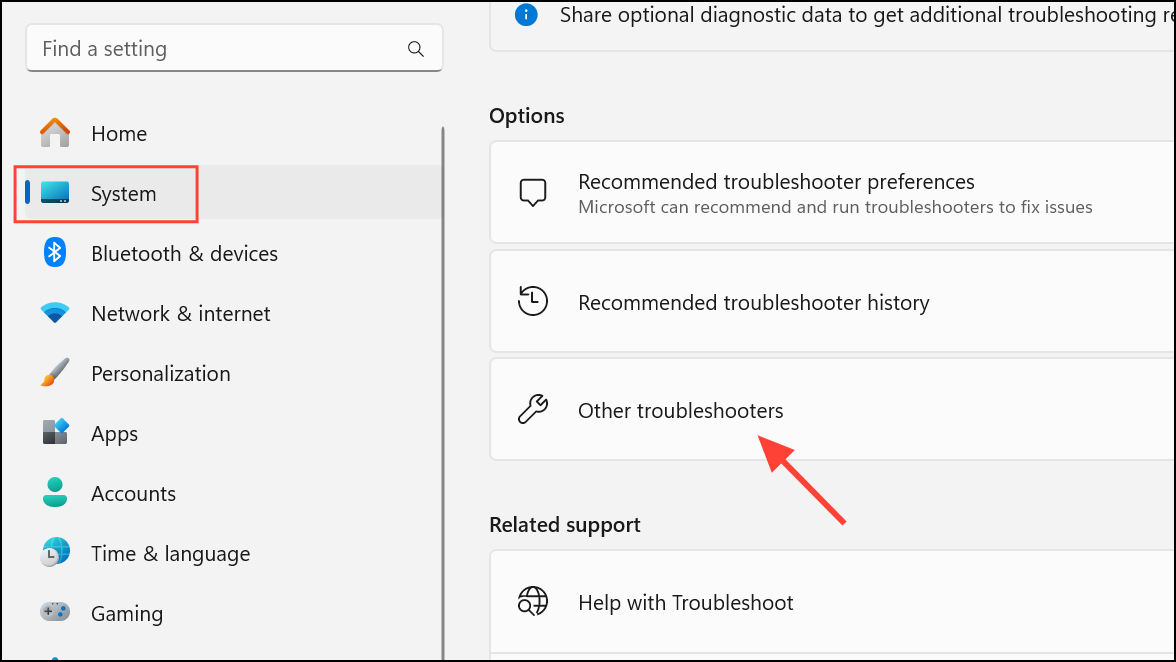Click the Apps squares icon
This screenshot has height=662, width=1176.
tap(55, 433)
